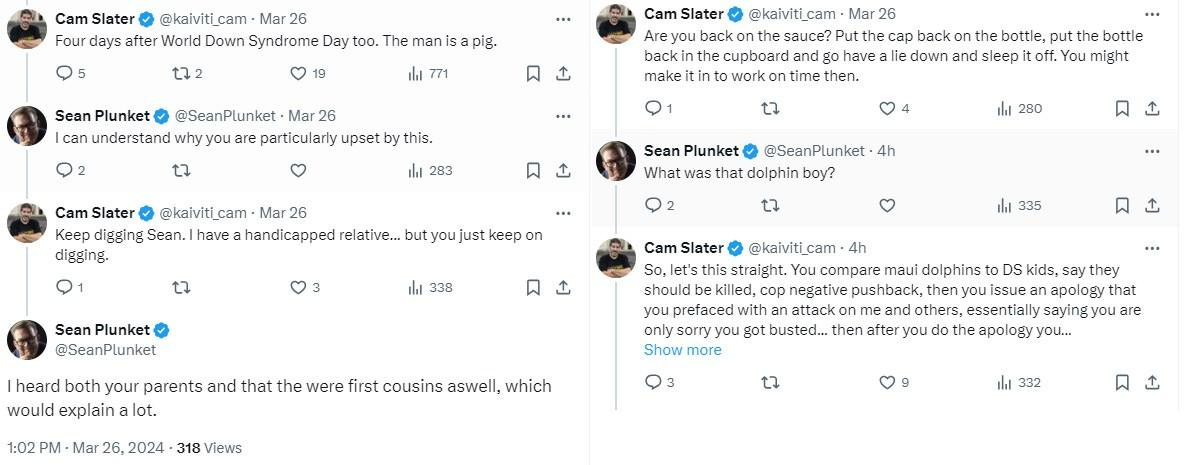Open Cam Slater's avatar on 'man is a pig' tweet
This screenshot has height=465, width=1184.
click(27, 29)
